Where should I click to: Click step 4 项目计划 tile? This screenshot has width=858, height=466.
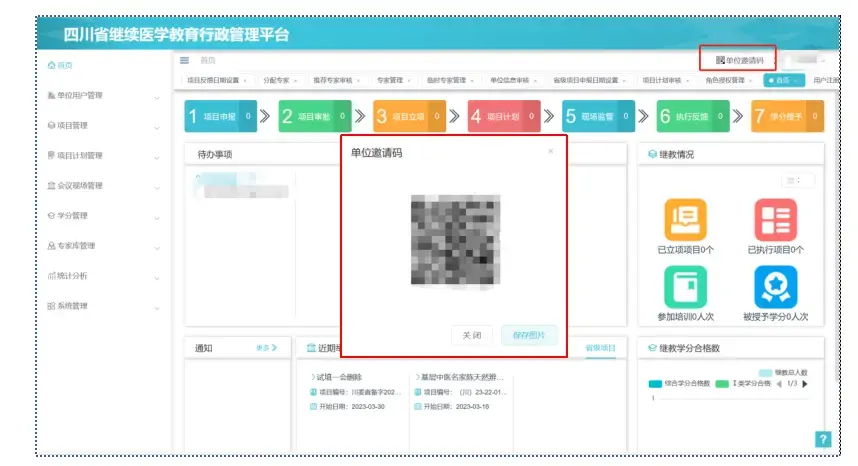coord(504,116)
